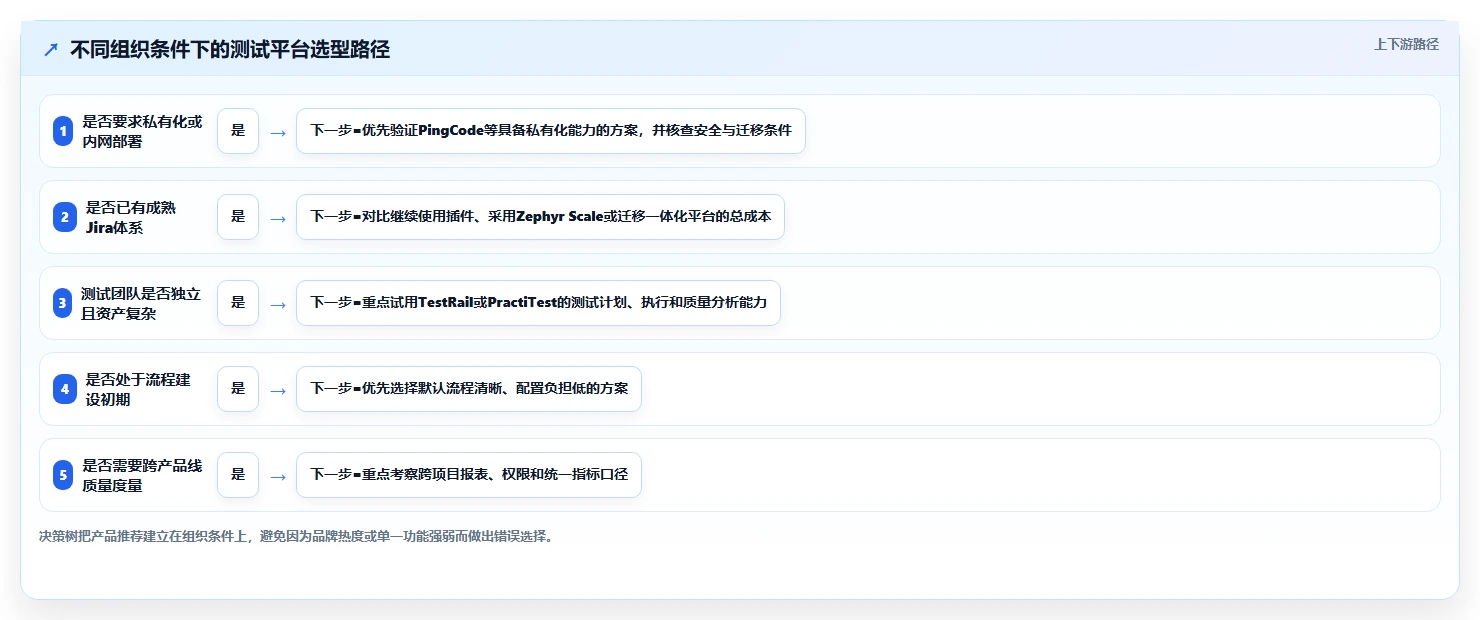1480x620 pixels.
Task: Click 是 button in the 私有化 row
Action: pyautogui.click(x=238, y=131)
